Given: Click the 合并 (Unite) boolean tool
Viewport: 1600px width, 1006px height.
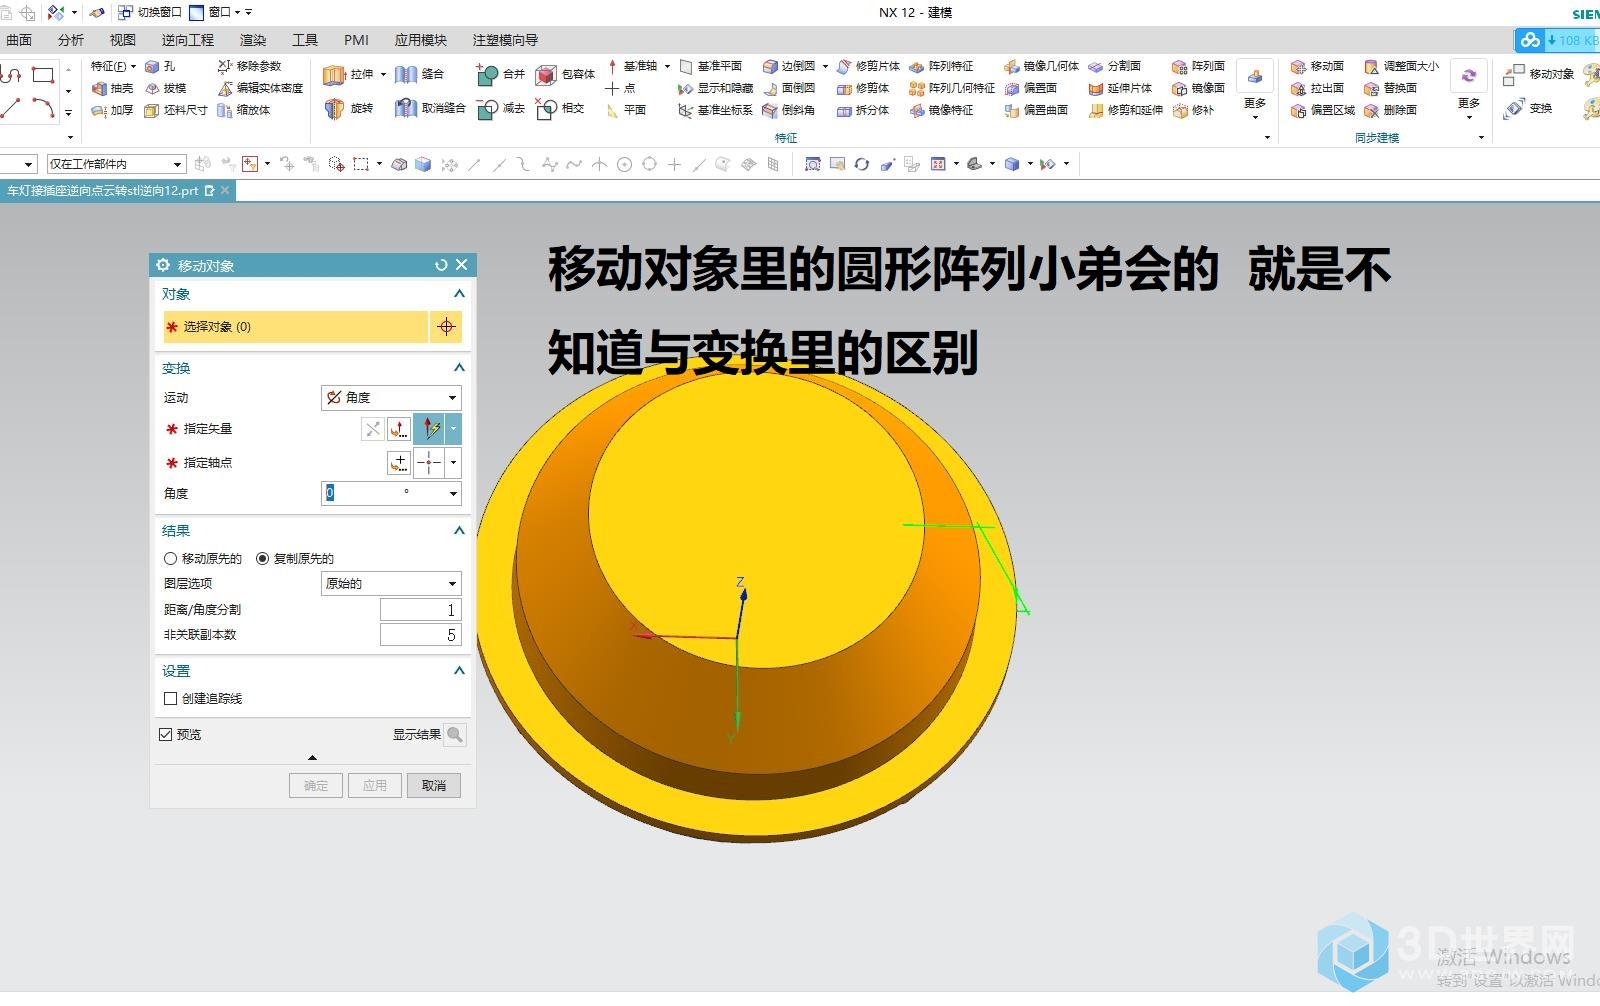Looking at the screenshot, I should 501,75.
